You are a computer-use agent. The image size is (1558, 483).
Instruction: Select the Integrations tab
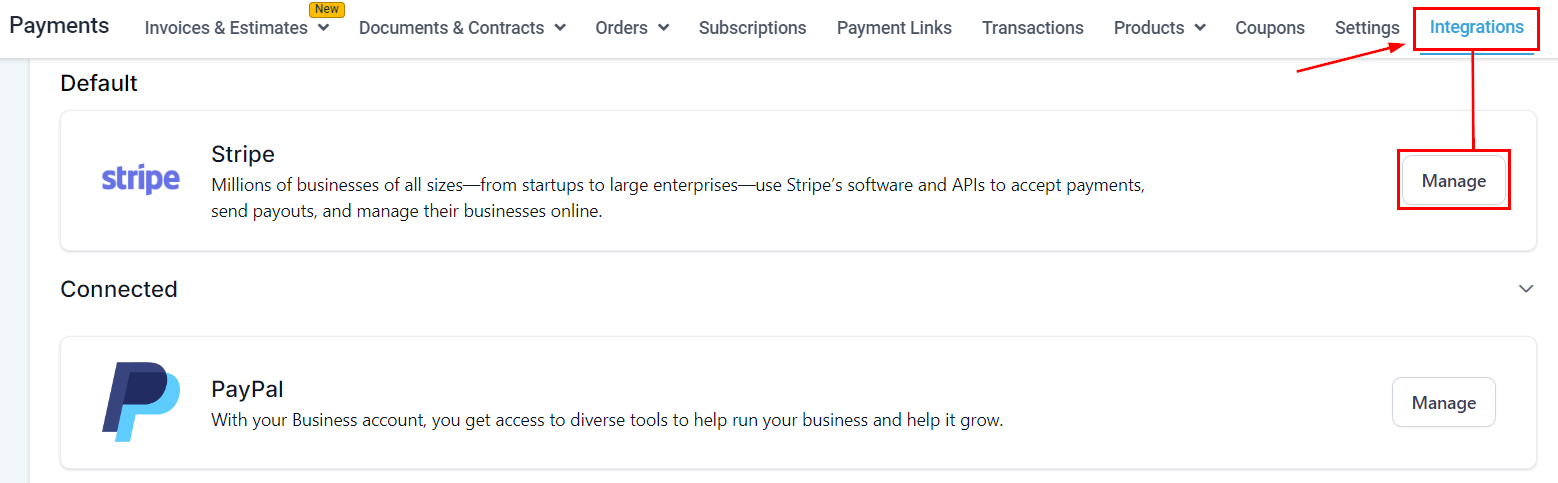[1476, 27]
